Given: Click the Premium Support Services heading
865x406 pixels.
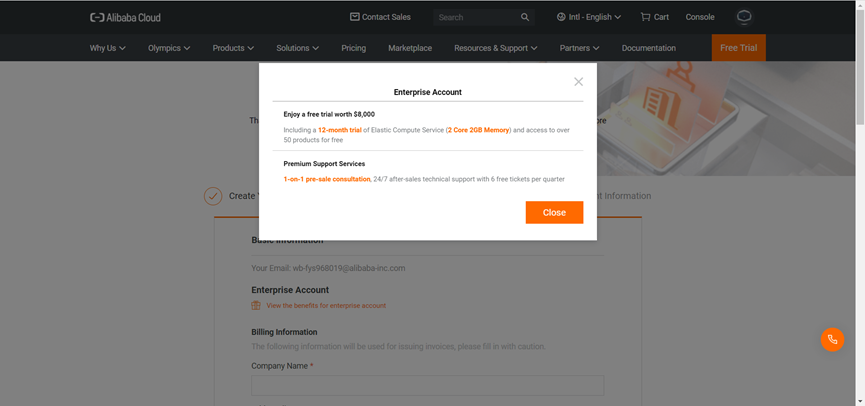Looking at the screenshot, I should coord(324,164).
